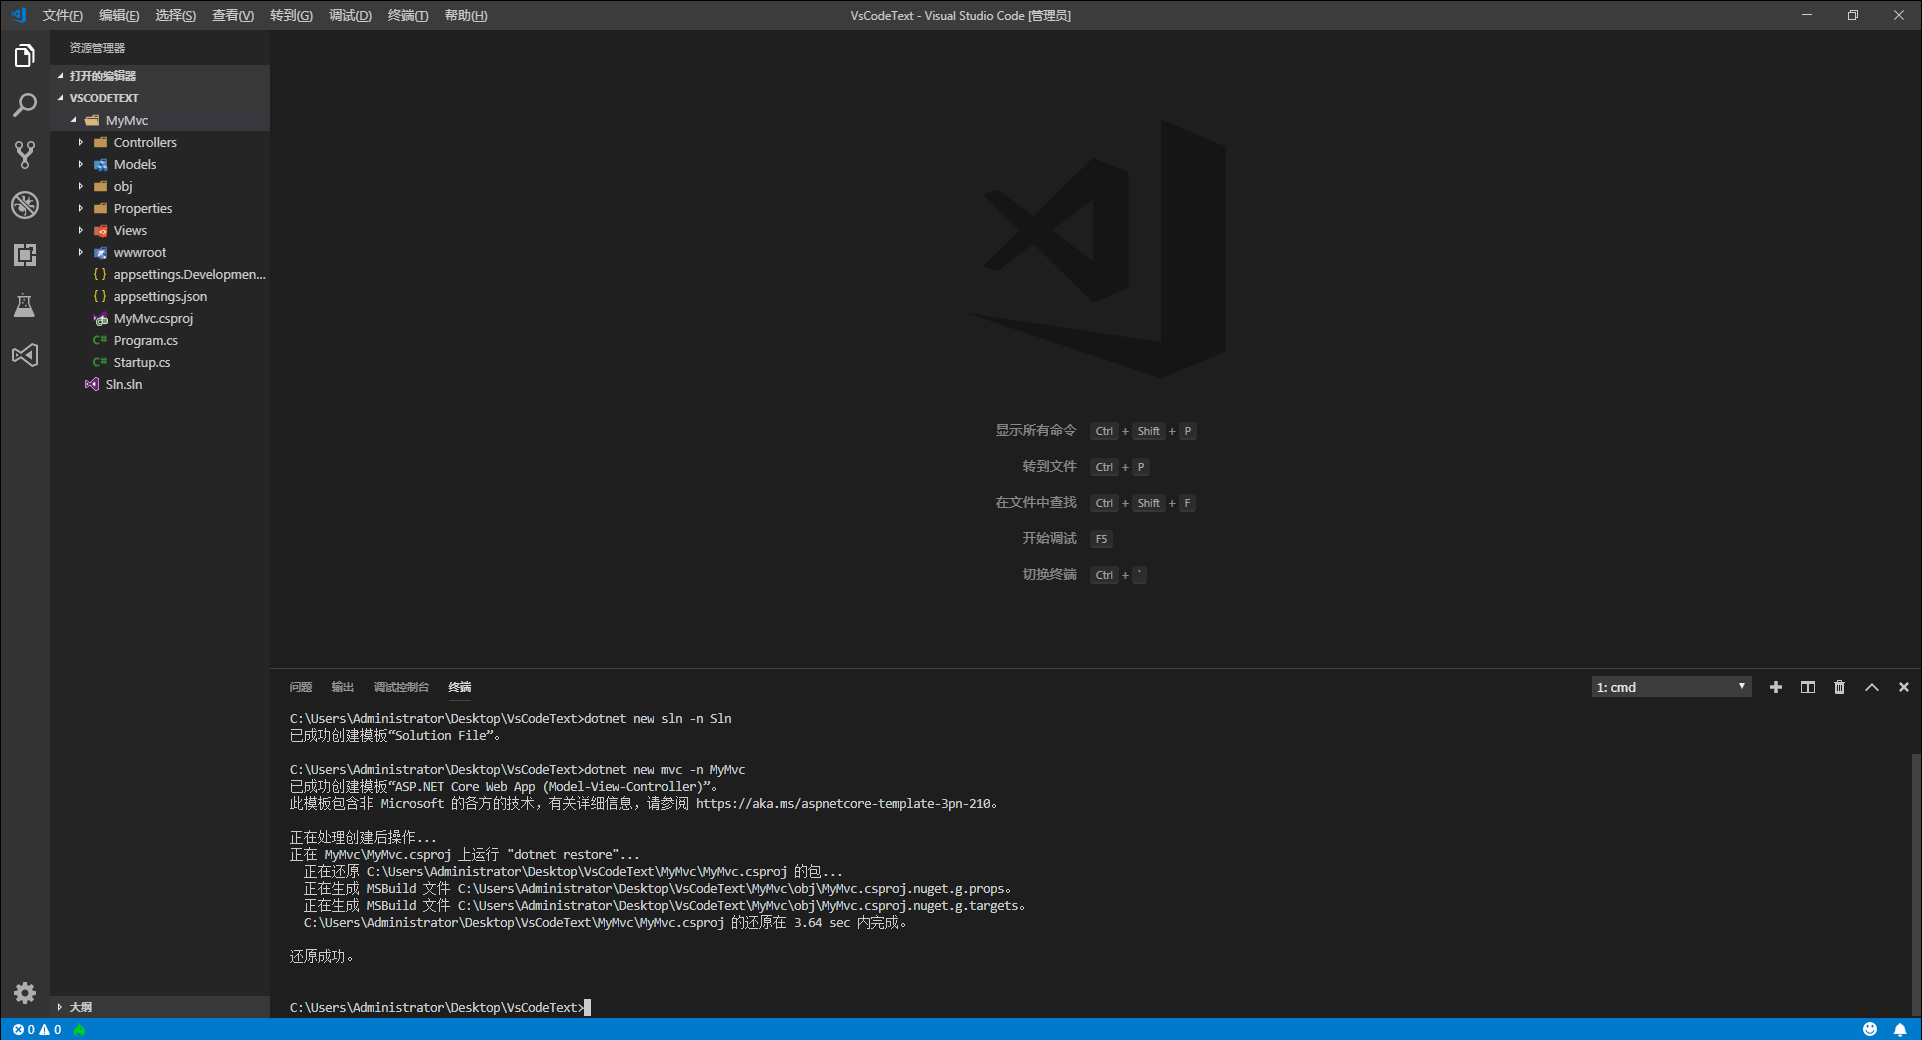Open the Extensions view icon

pyautogui.click(x=24, y=255)
